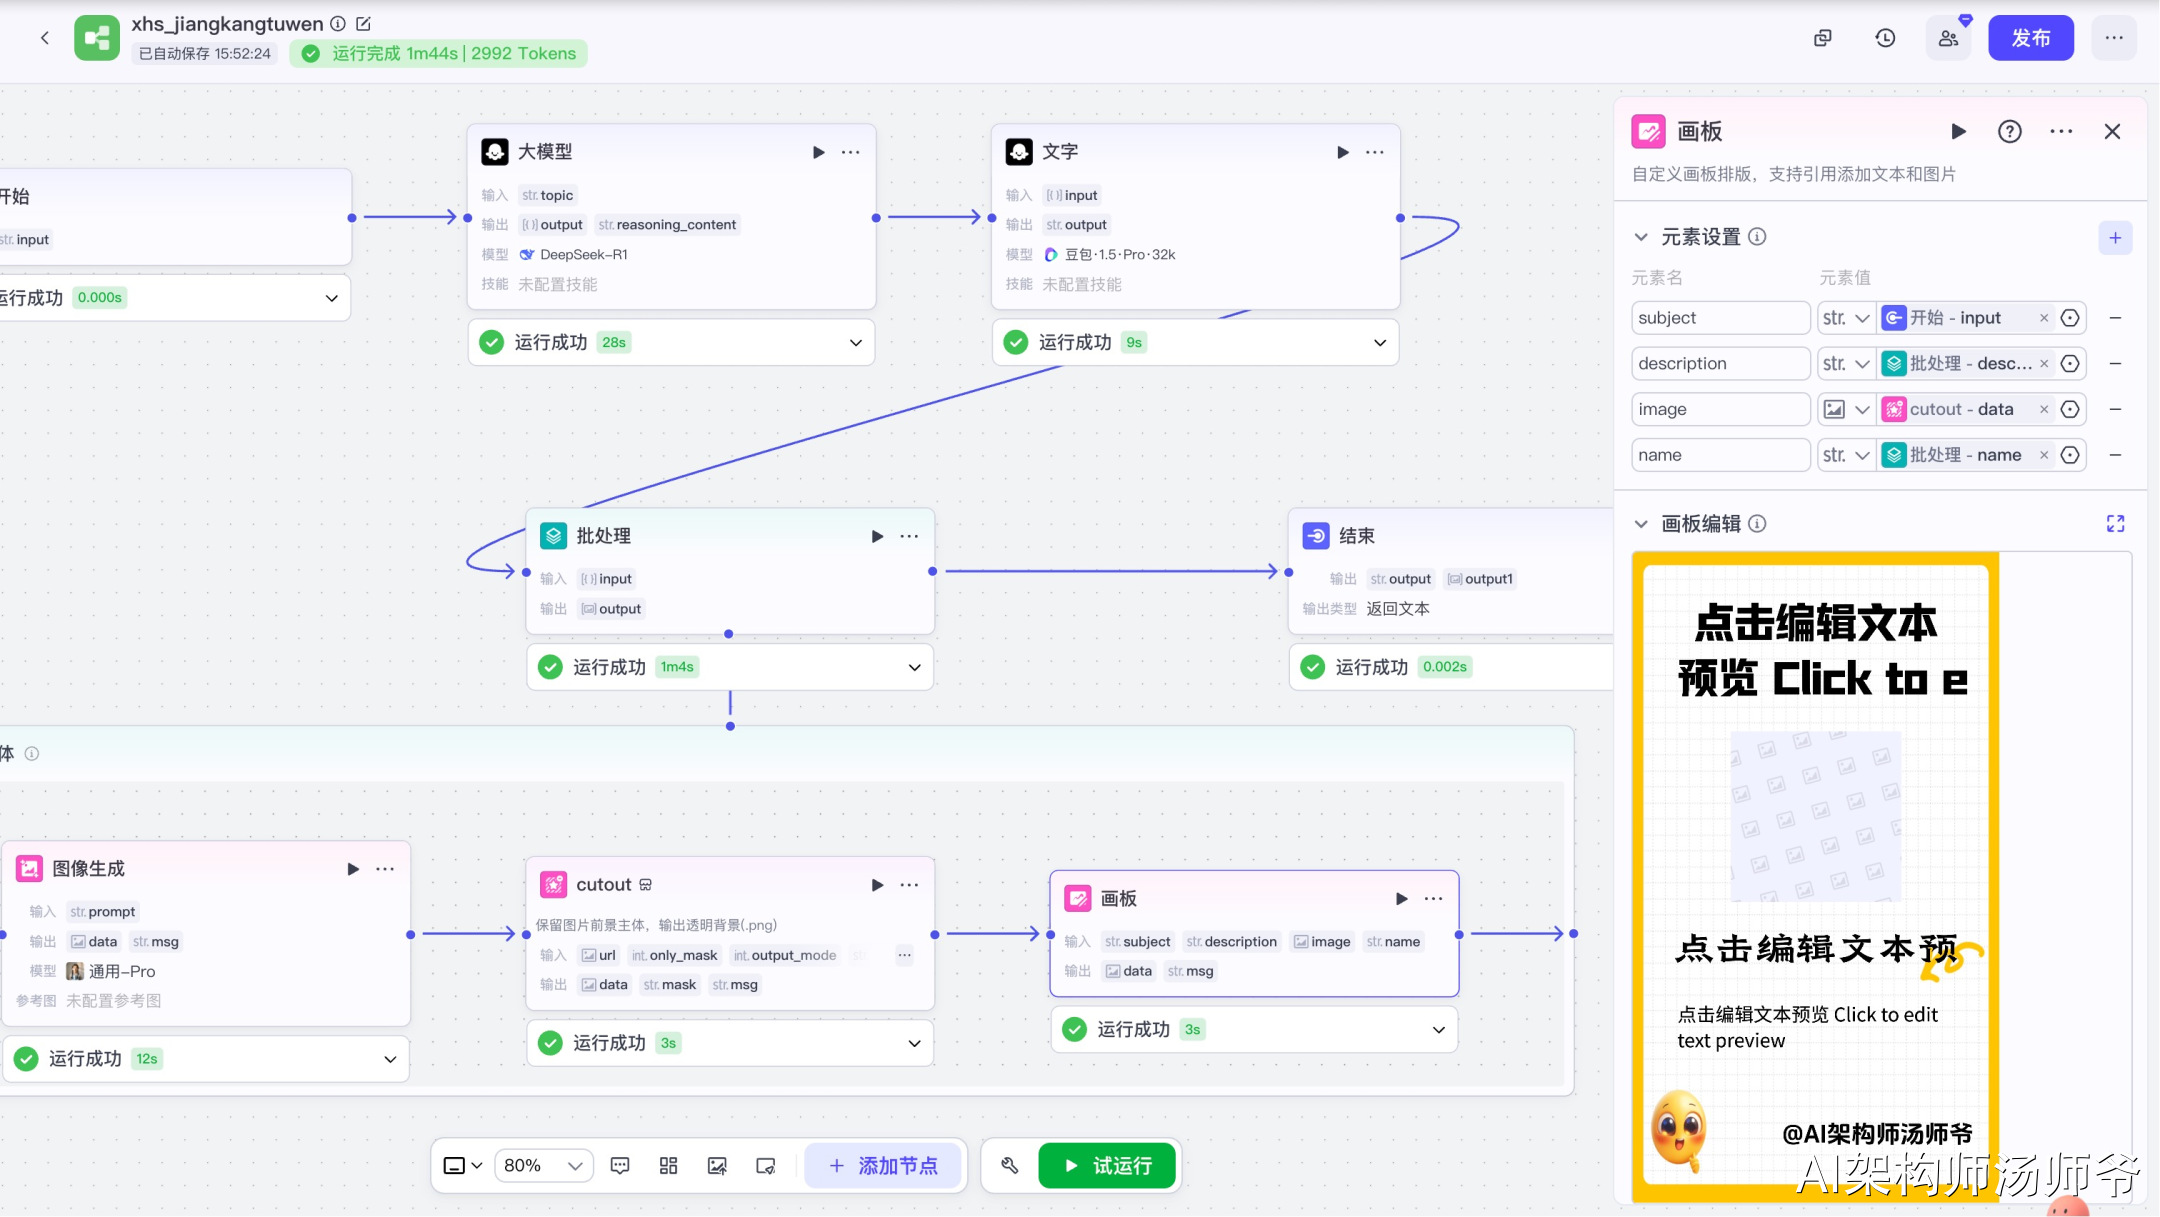The image size is (2160, 1217).
Task: Open the 画板 panel more options
Action: click(x=2061, y=131)
